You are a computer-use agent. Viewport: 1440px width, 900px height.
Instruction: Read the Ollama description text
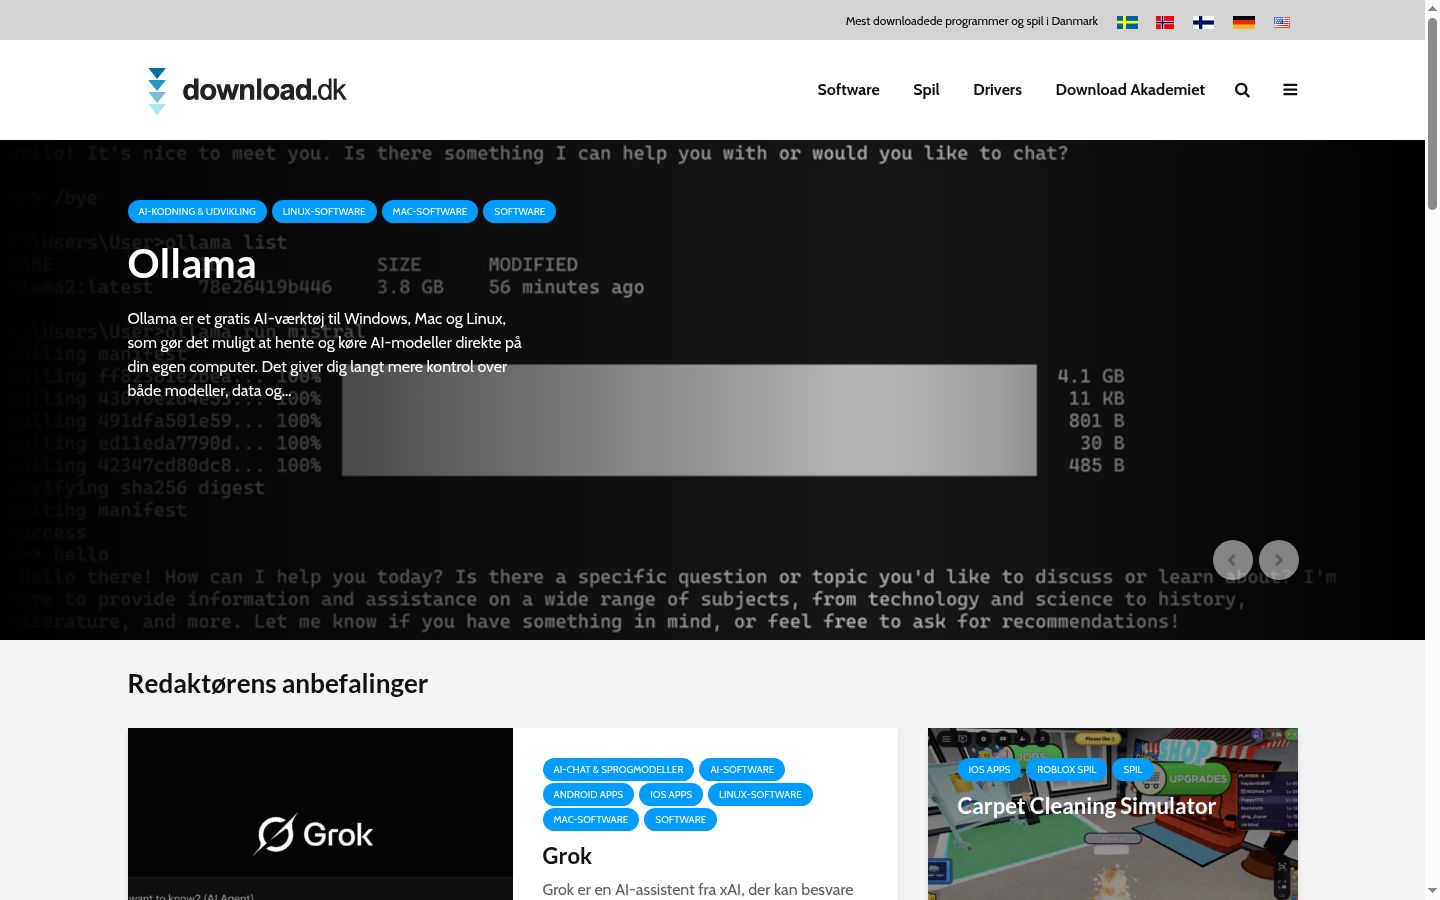coord(325,355)
